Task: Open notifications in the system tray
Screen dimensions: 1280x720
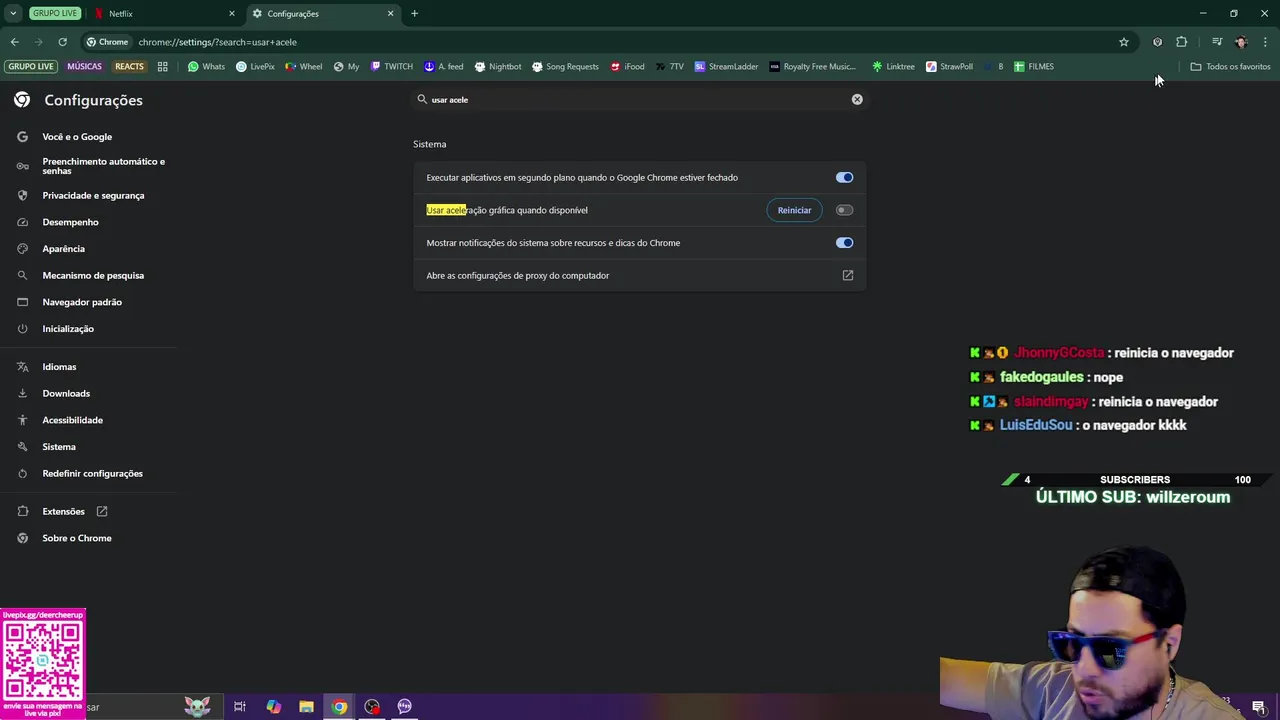Action: tap(1258, 708)
